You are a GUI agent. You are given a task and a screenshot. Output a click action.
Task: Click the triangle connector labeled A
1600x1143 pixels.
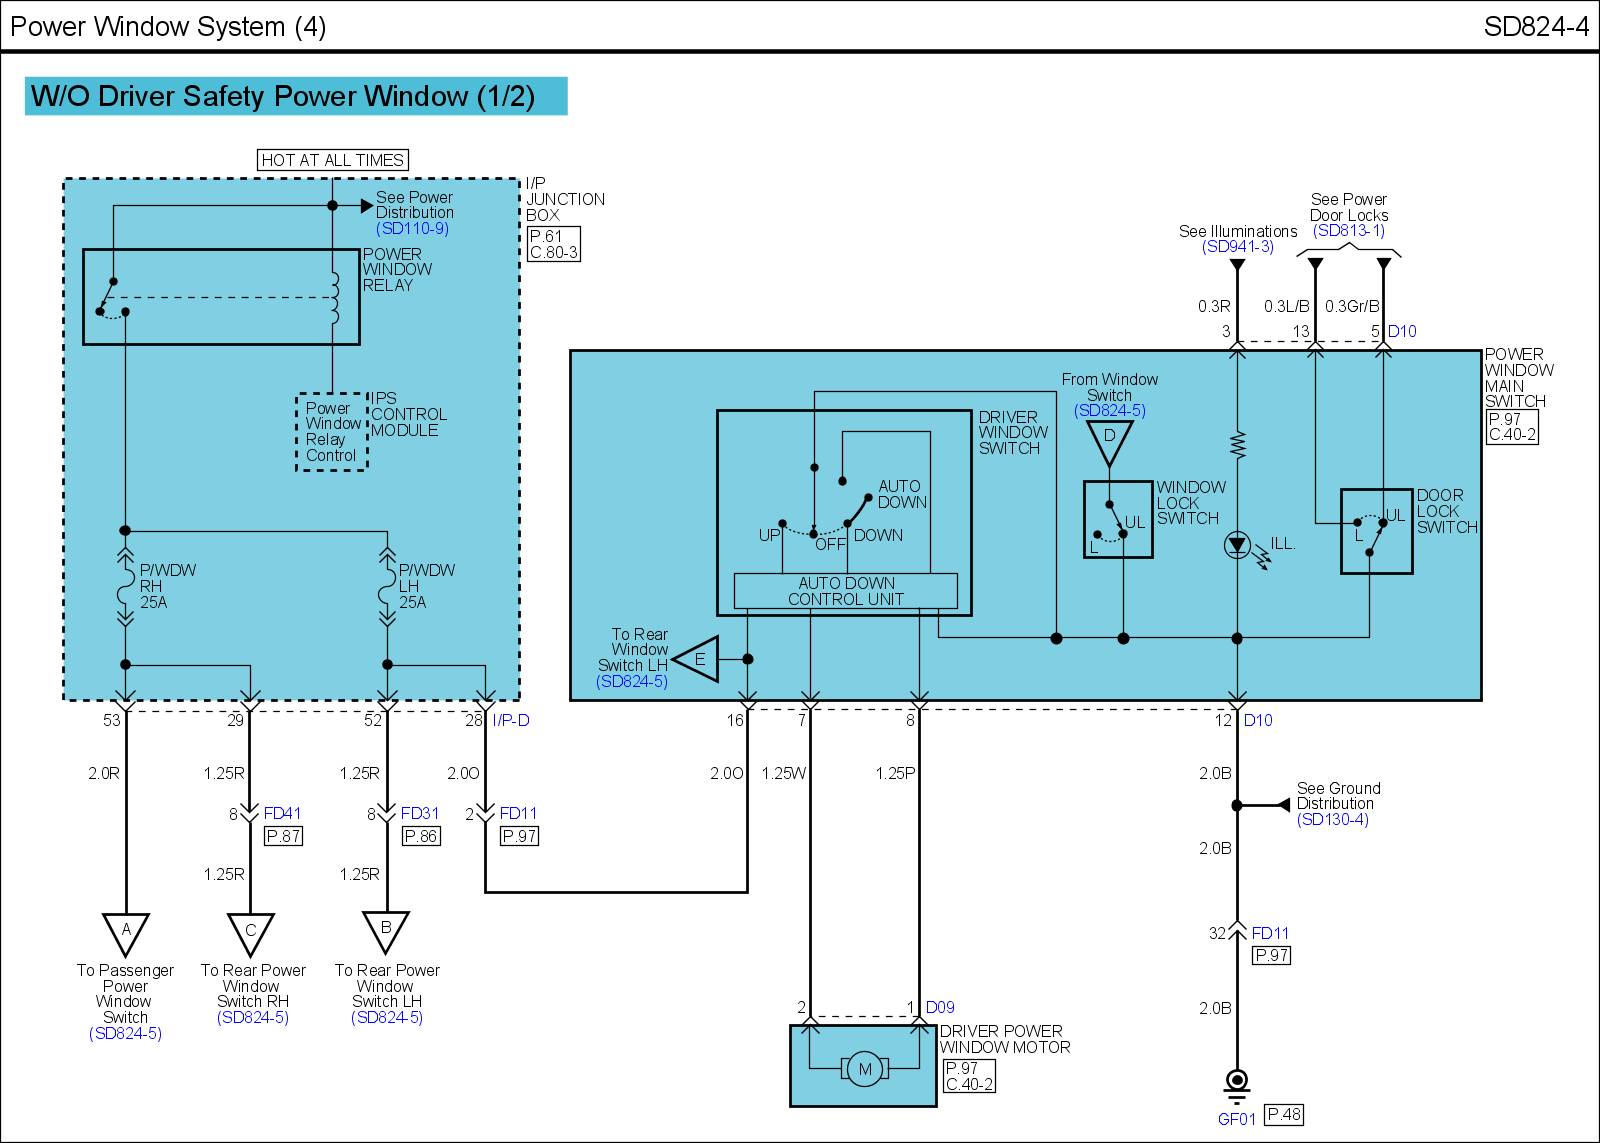tap(126, 932)
